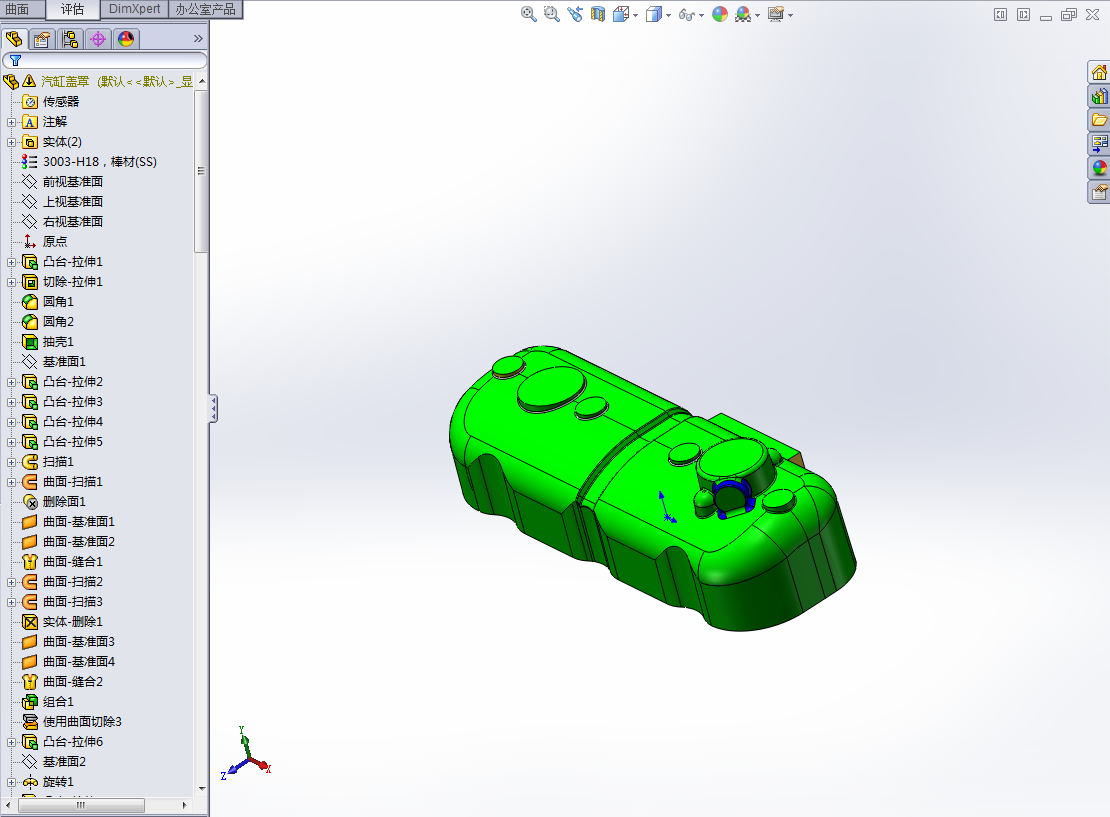Screen dimensions: 1110x817
Task: Open the ConfigurationManager tab icon
Action: pos(70,39)
